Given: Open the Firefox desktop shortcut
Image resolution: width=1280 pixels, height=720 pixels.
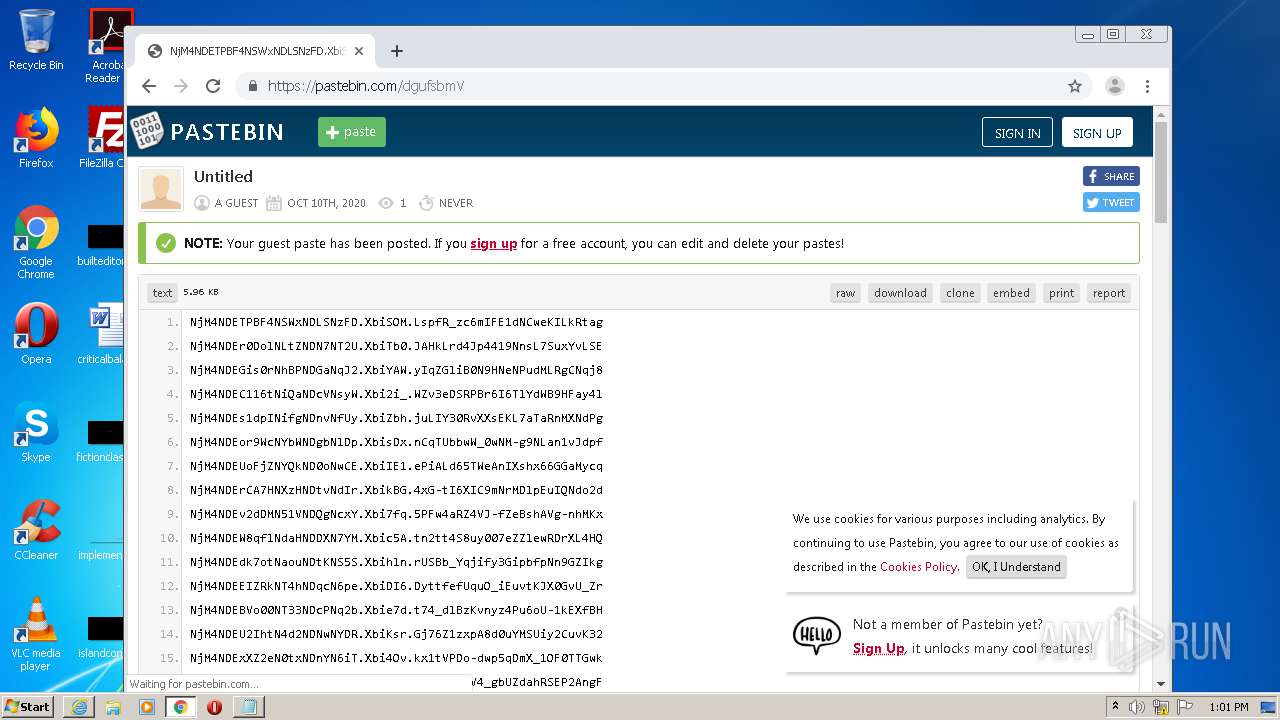Looking at the screenshot, I should [x=36, y=138].
